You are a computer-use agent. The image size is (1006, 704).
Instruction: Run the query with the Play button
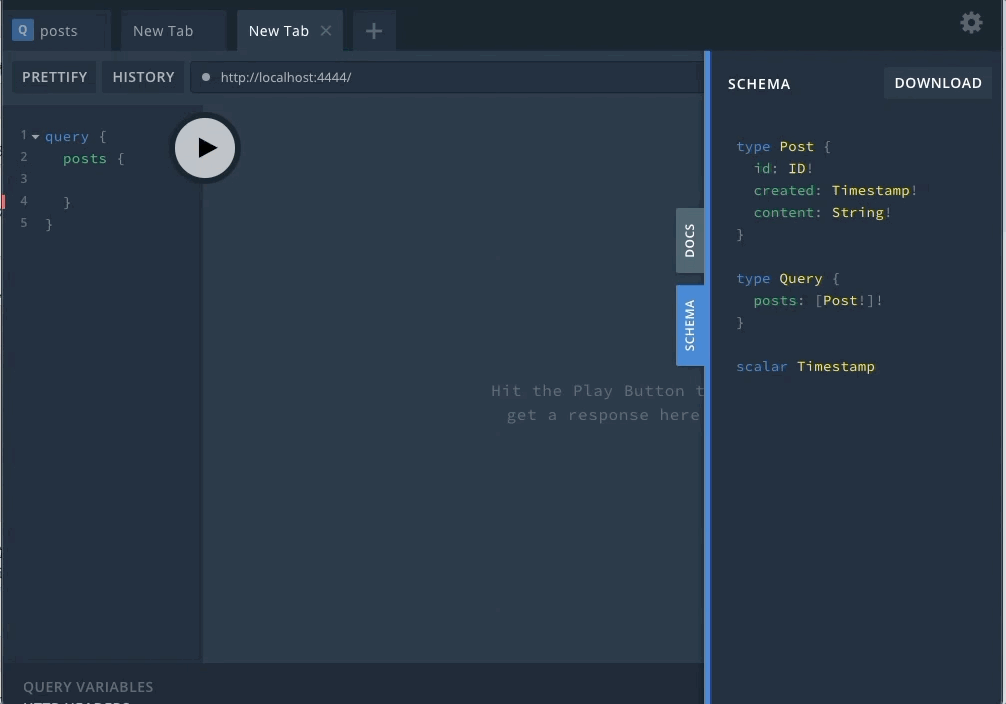205,148
